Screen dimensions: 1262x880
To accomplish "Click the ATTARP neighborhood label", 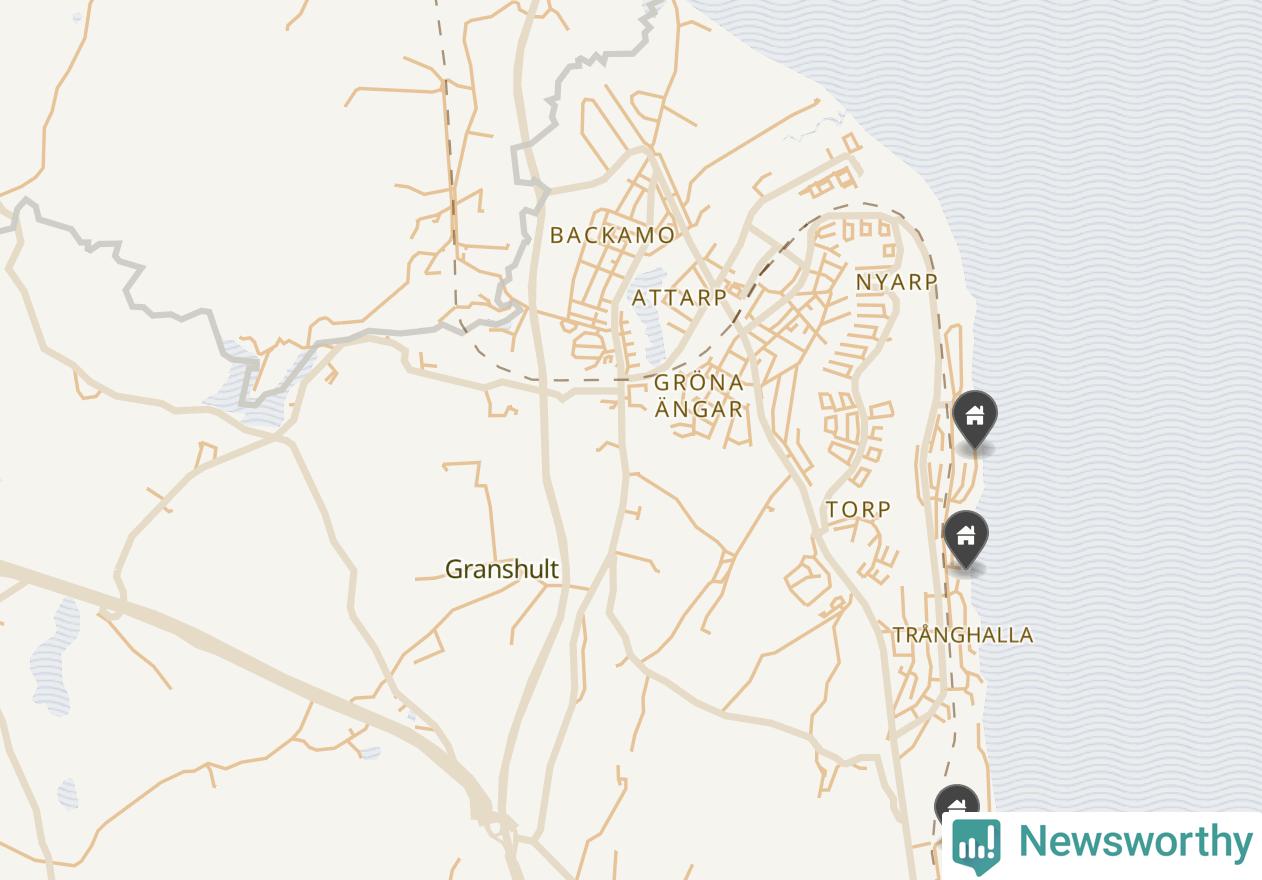I will tap(680, 297).
